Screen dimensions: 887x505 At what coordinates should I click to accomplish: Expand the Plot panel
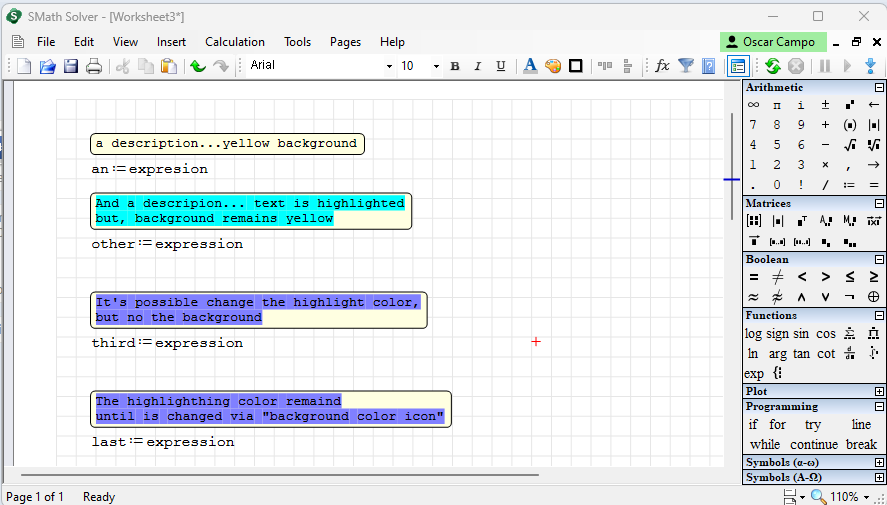[x=879, y=391]
